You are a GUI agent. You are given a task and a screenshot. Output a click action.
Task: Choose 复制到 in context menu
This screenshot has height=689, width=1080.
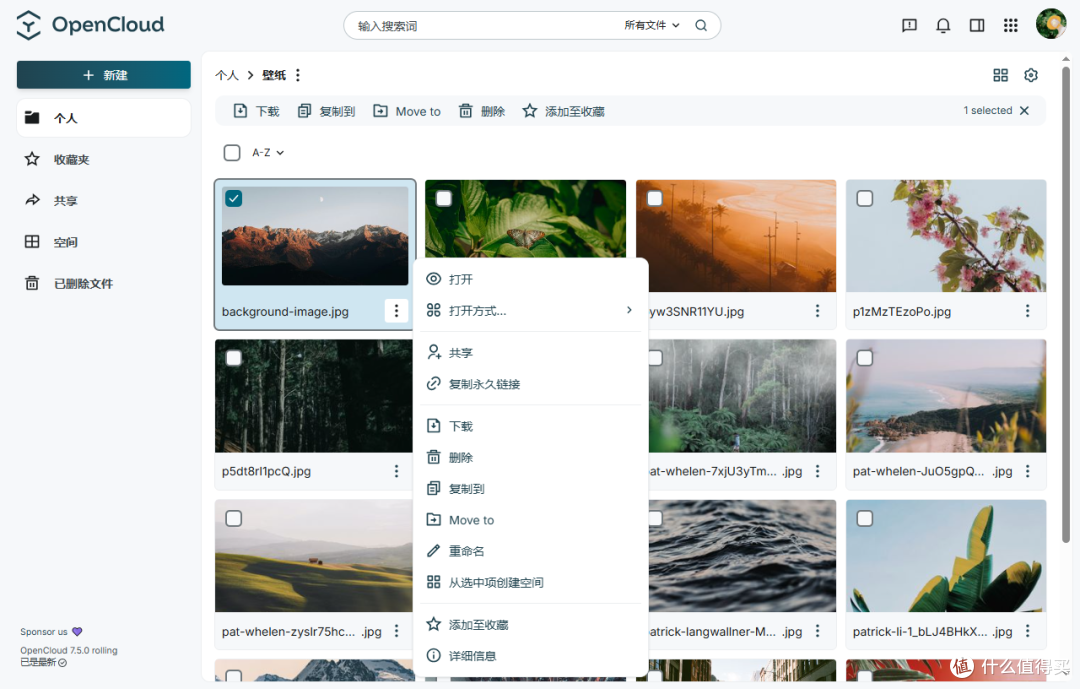point(530,489)
